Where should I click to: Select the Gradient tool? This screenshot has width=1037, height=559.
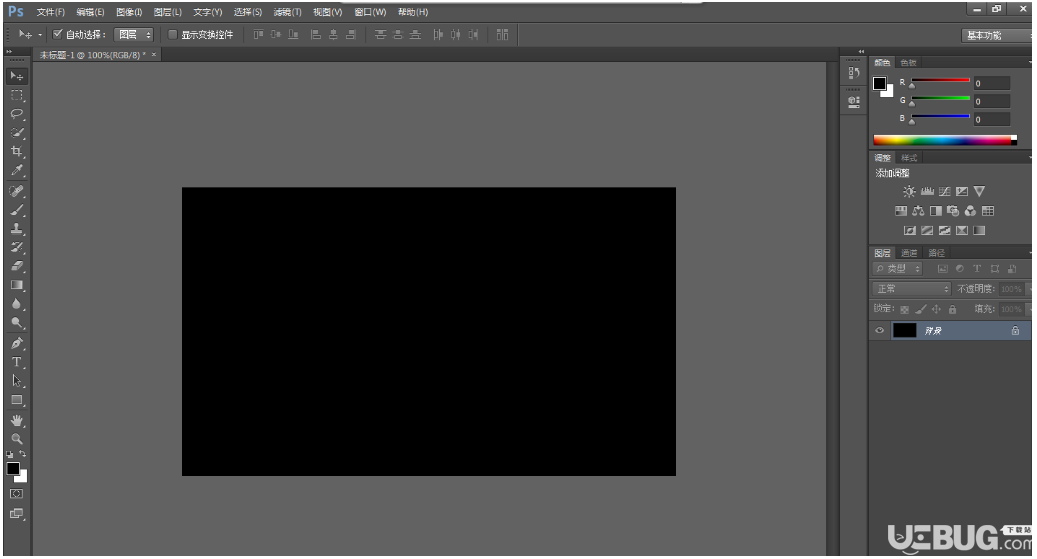coord(17,285)
